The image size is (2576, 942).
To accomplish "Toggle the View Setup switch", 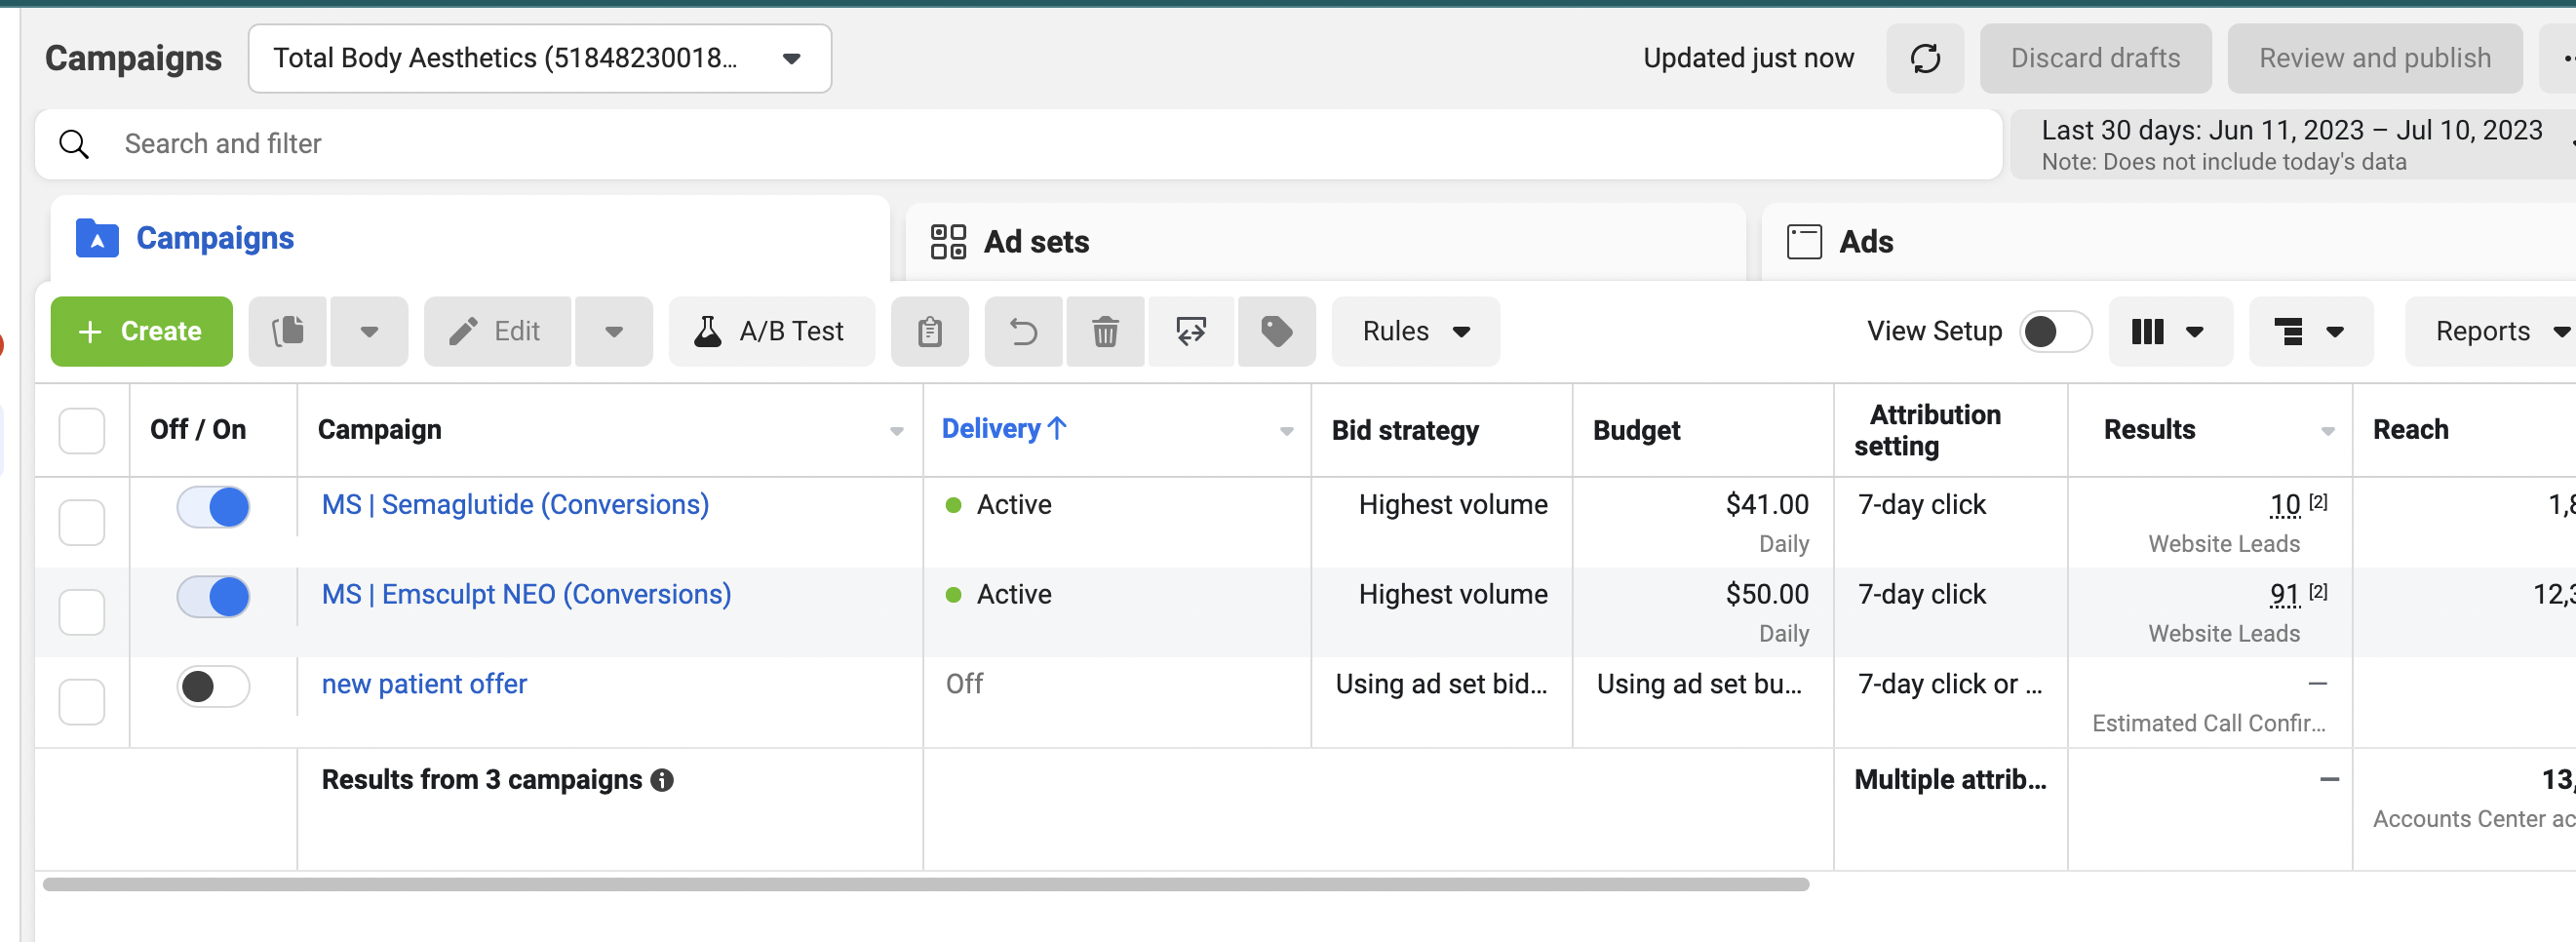I will (x=2055, y=331).
